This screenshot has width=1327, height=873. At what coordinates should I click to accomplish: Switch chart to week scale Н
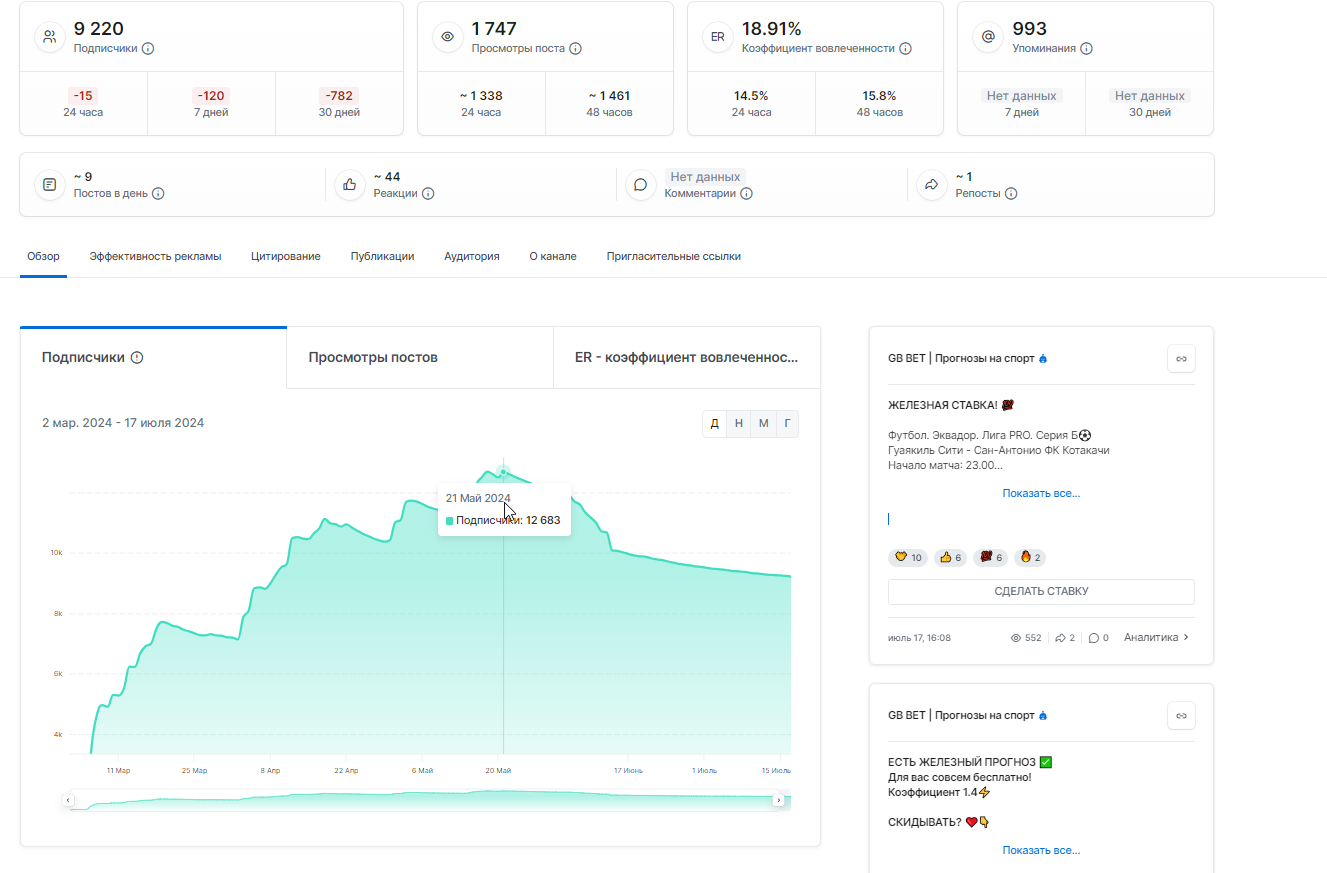pyautogui.click(x=739, y=423)
